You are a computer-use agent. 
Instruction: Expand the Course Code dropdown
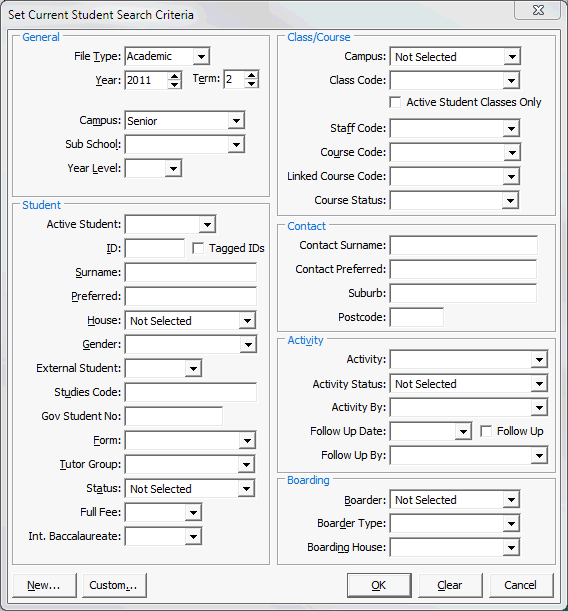click(x=512, y=152)
